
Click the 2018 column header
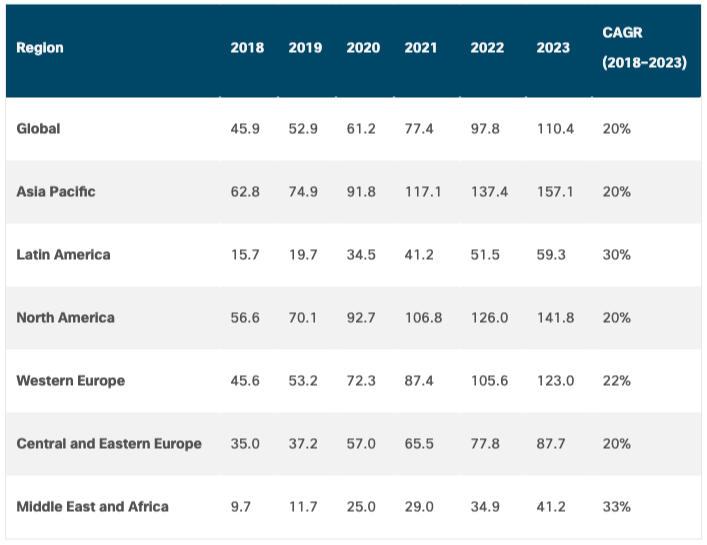247,48
